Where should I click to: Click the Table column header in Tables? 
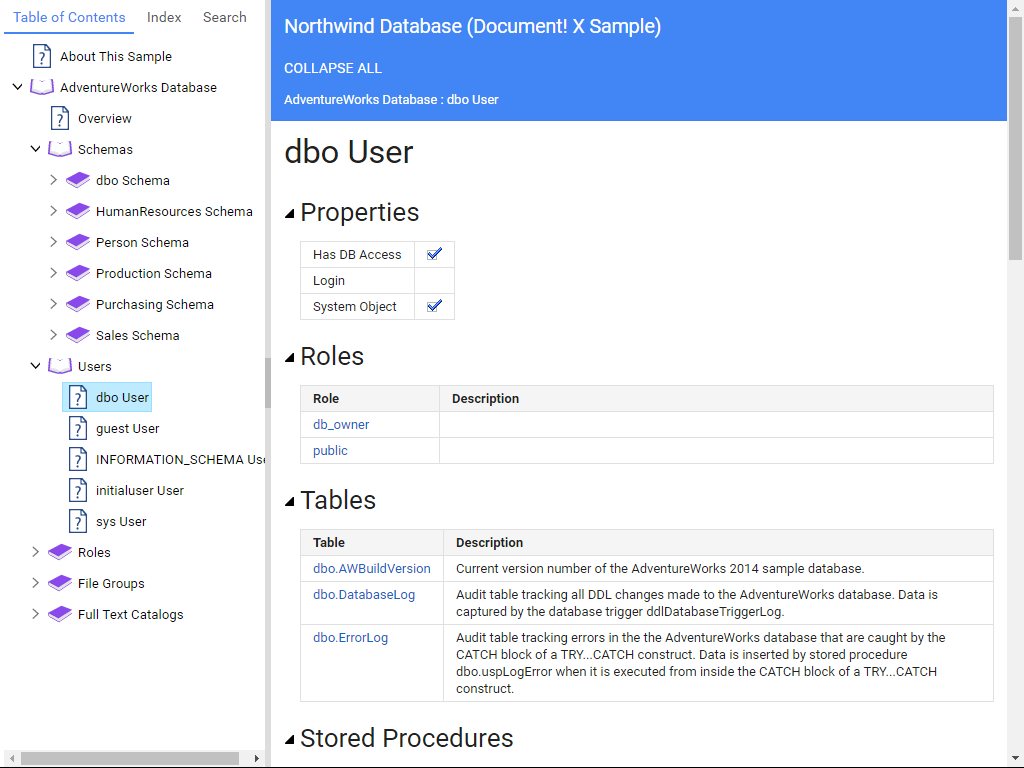[x=372, y=542]
